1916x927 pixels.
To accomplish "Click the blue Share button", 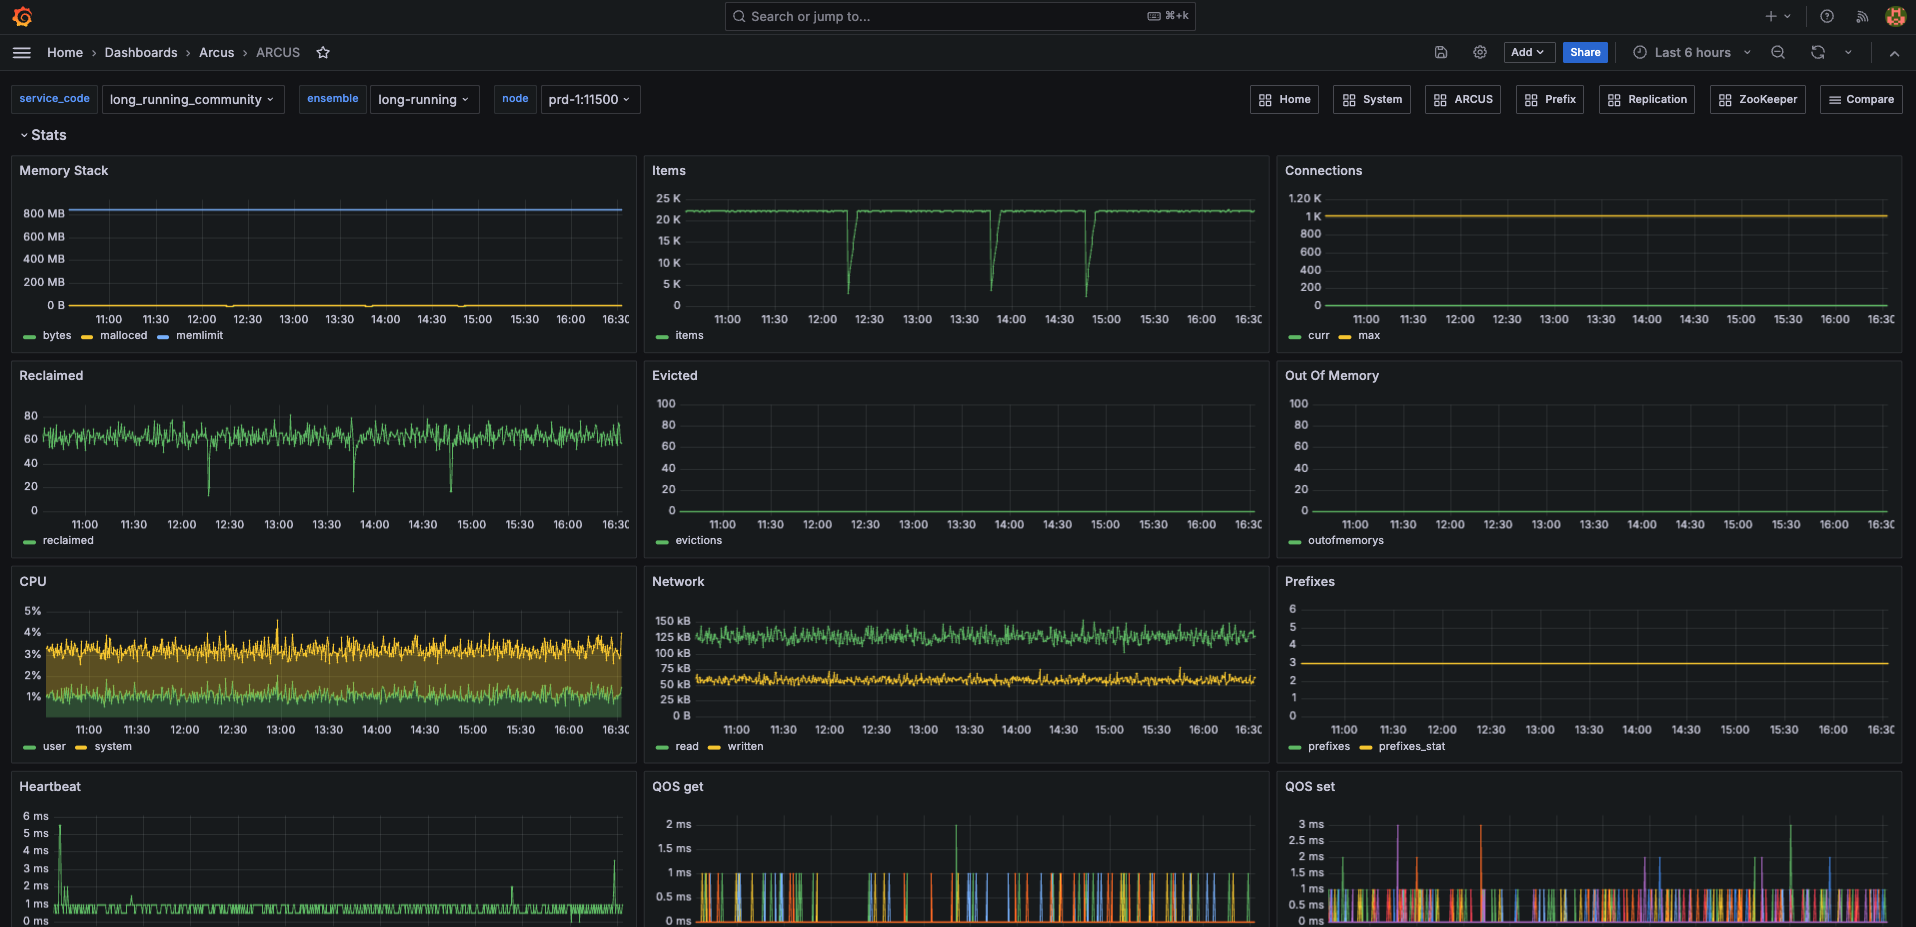I will (x=1585, y=53).
